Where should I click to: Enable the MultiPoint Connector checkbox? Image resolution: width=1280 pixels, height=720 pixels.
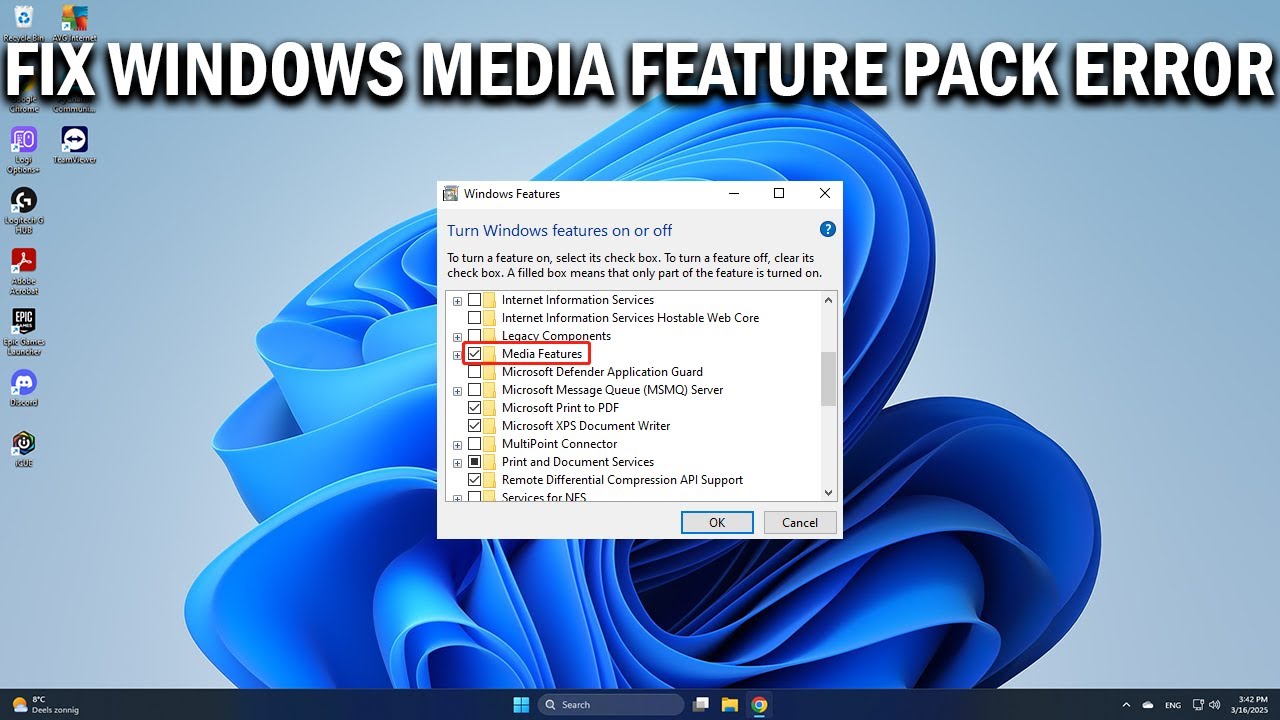[474, 444]
